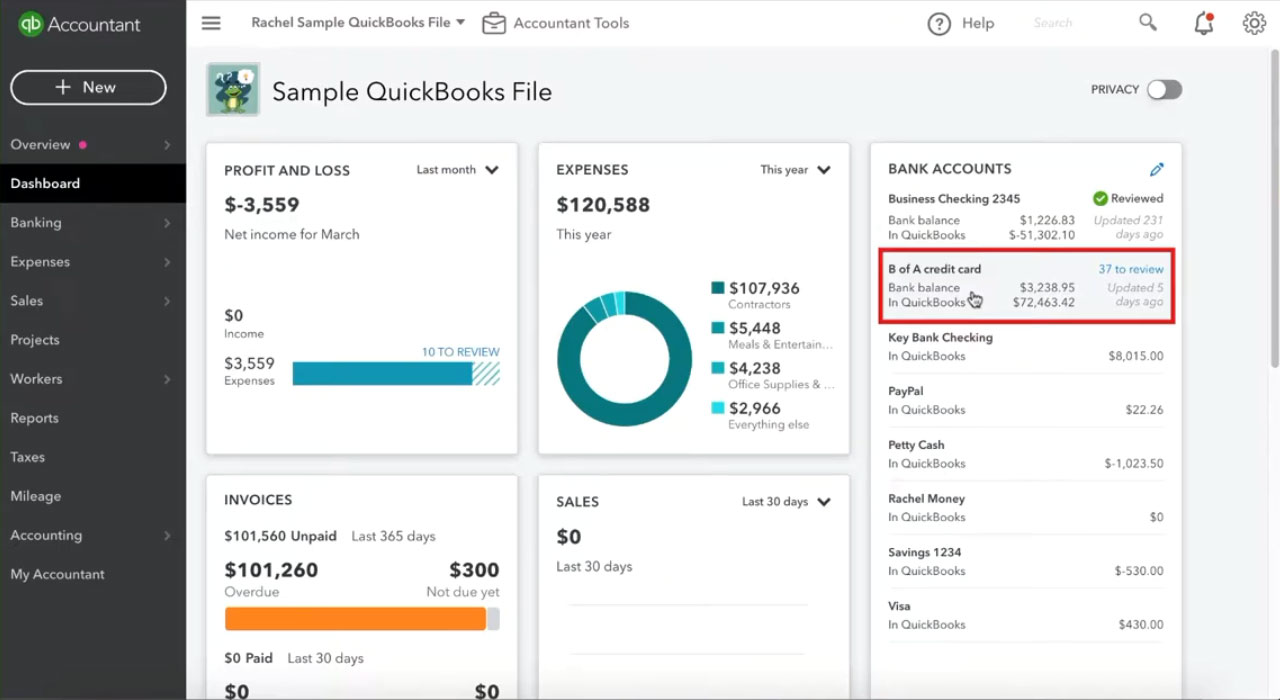This screenshot has width=1280, height=700.
Task: Click the Contractors dark teal swatch
Action: (717, 288)
